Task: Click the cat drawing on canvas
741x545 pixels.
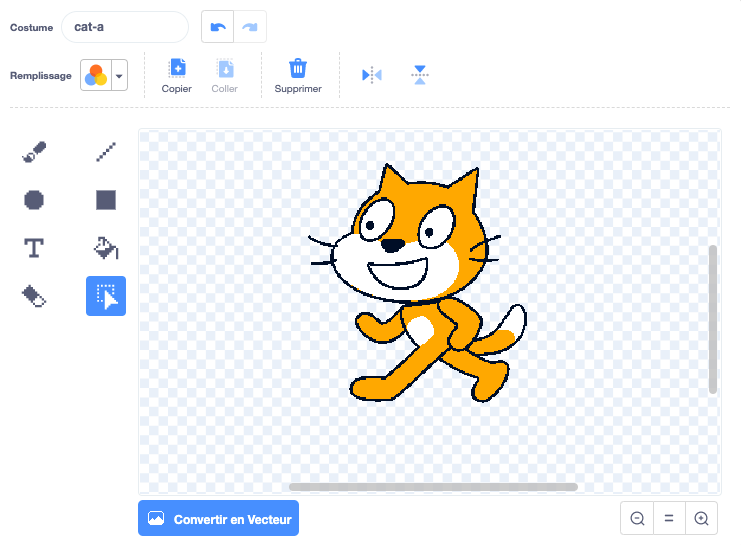Action: click(418, 284)
